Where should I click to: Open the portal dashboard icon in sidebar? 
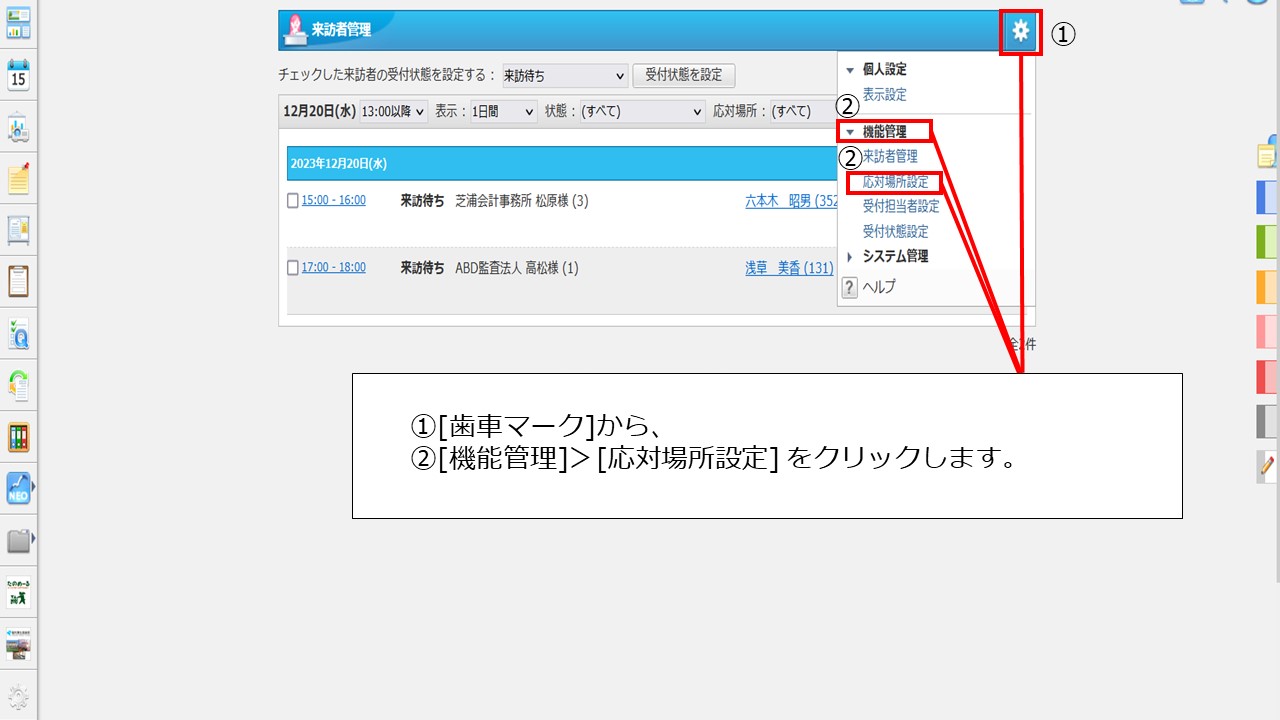[18, 24]
